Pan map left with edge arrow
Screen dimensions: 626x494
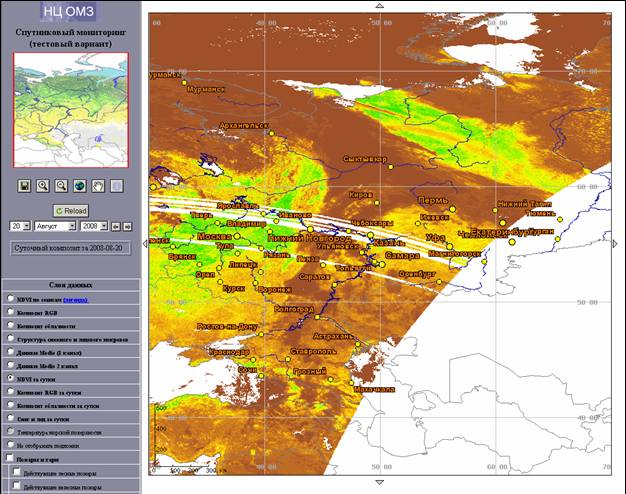[x=146, y=243]
